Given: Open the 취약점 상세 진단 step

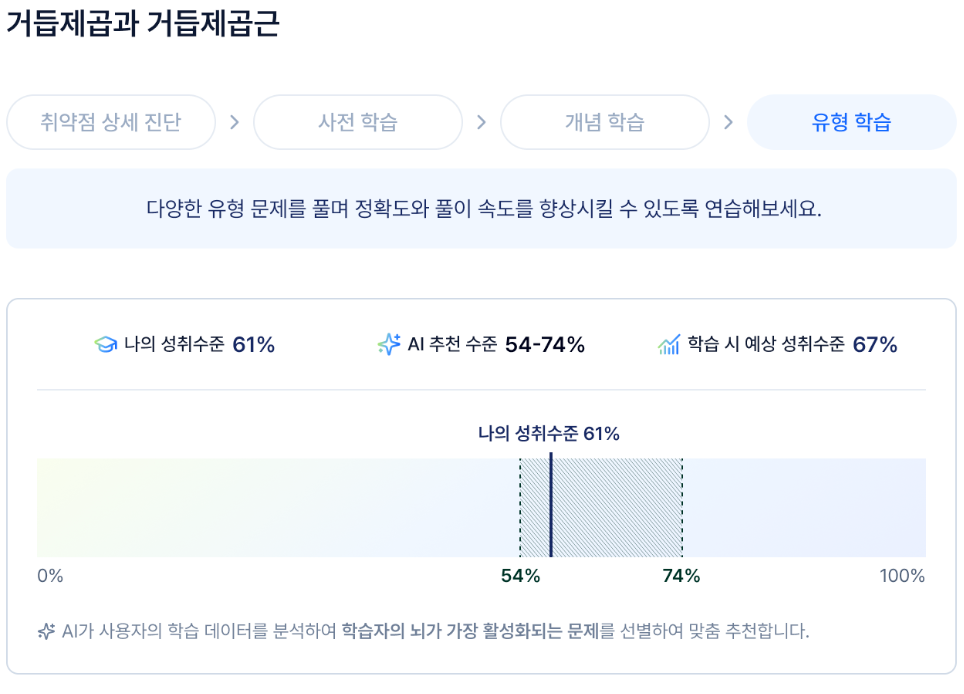Looking at the screenshot, I should 111,122.
